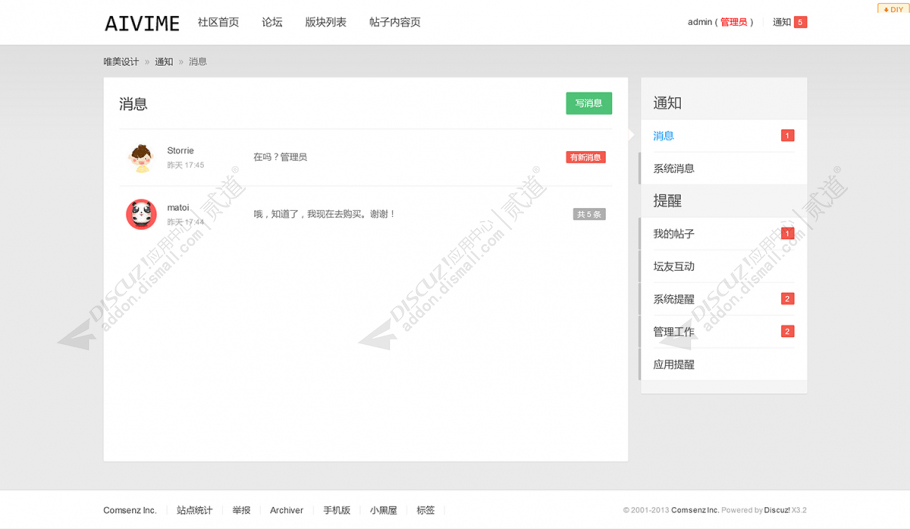The image size is (910, 529).
Task: Click the admin username link
Action: tap(699, 22)
